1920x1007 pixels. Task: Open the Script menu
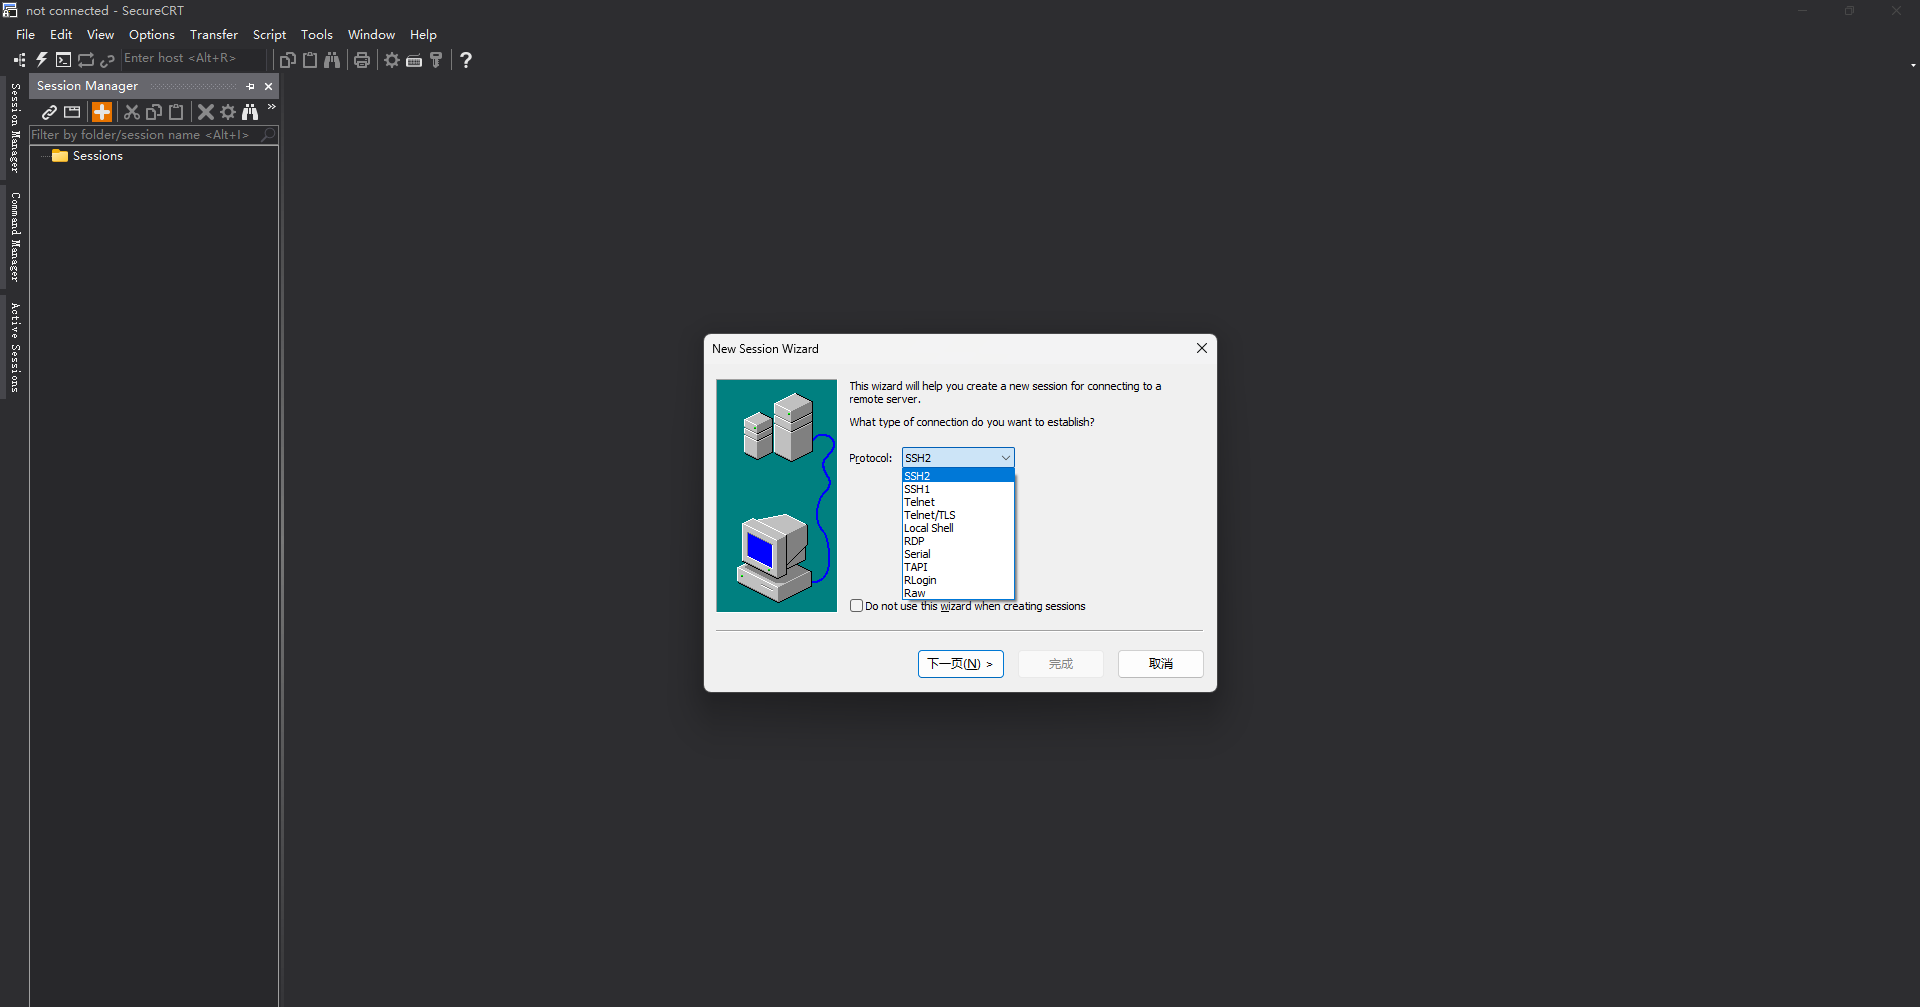point(269,34)
